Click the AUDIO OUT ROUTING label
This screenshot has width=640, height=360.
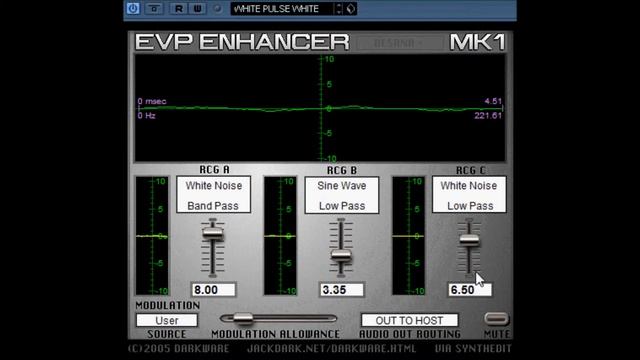point(410,334)
